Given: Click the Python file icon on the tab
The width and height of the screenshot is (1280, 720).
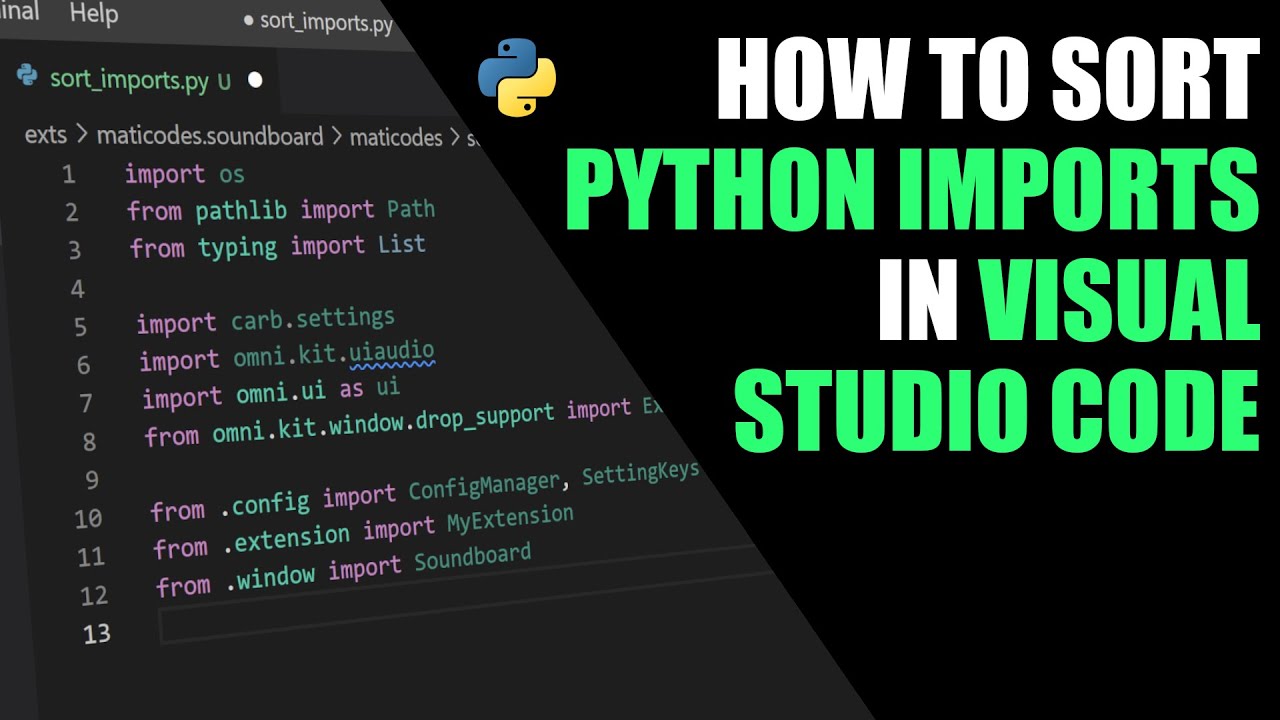Looking at the screenshot, I should 28,75.
